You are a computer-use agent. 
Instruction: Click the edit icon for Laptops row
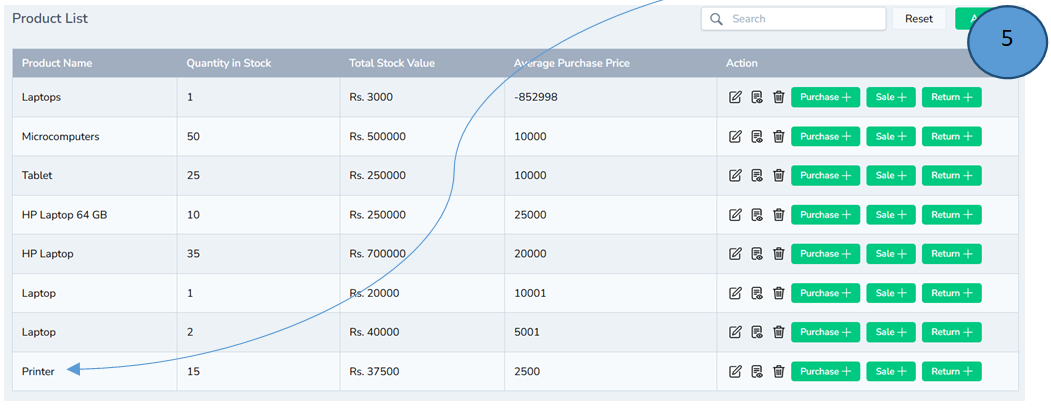[x=735, y=97]
